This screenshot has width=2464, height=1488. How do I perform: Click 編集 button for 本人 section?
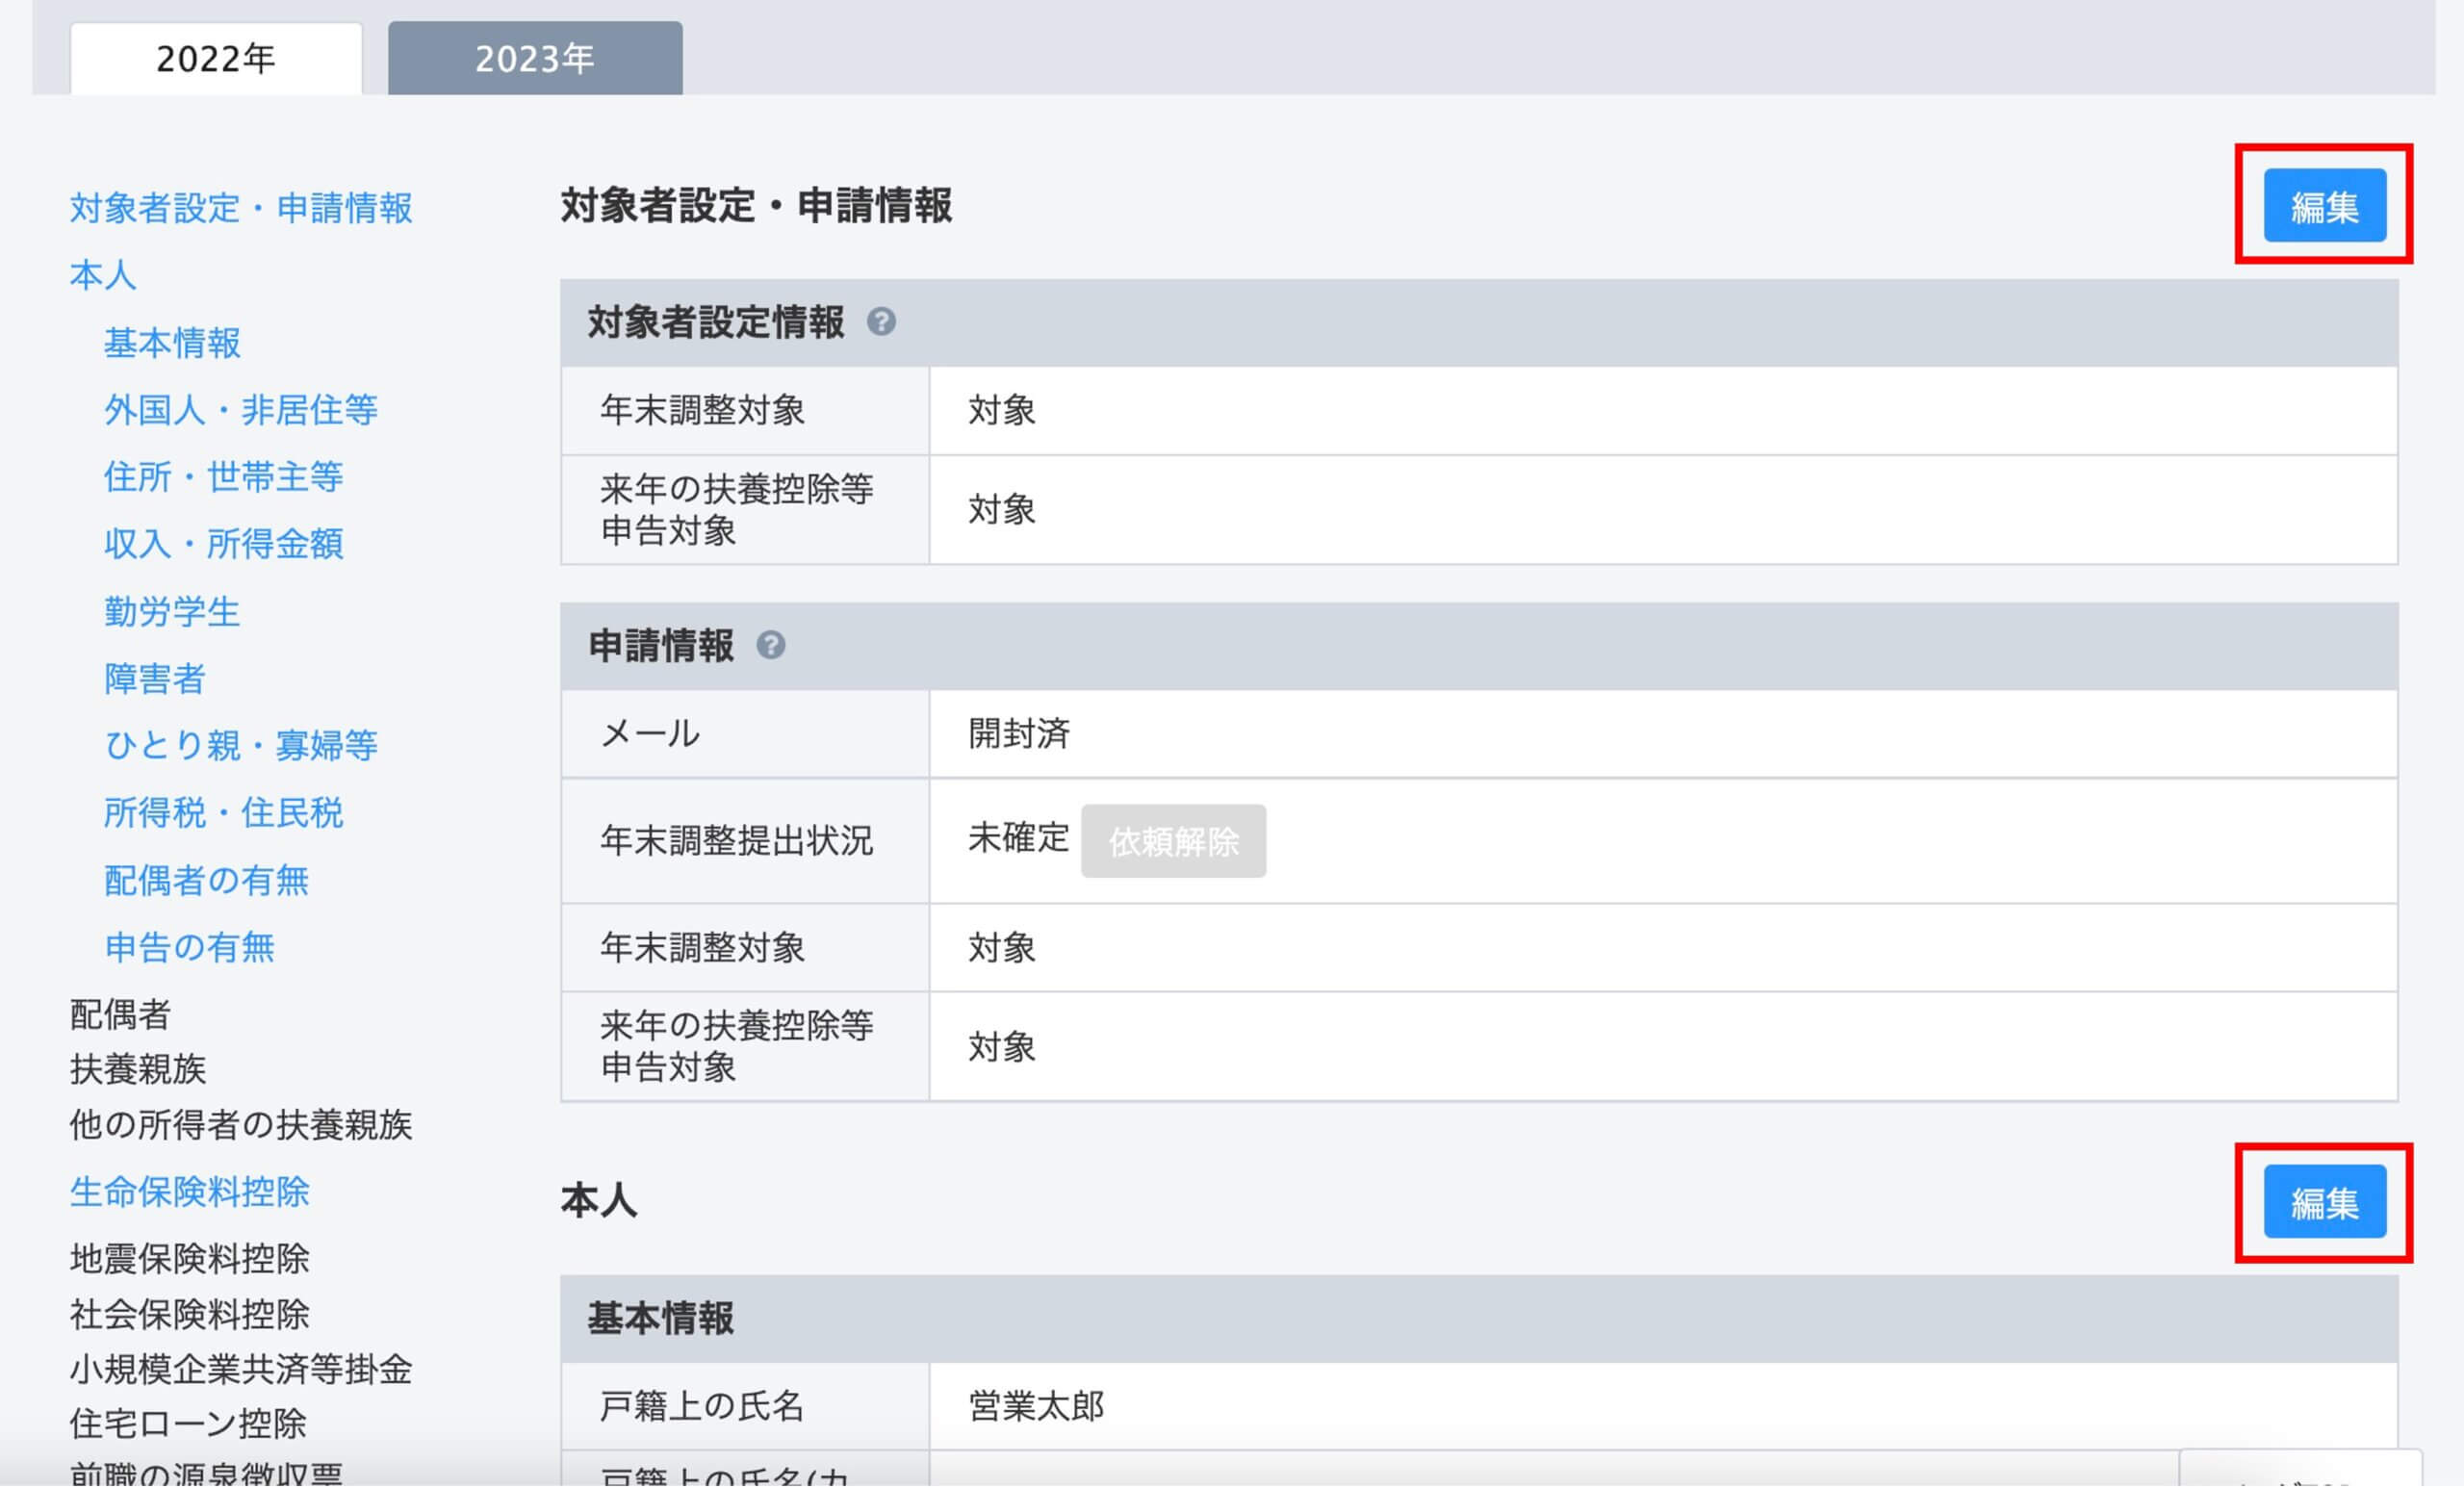pos(2324,1203)
